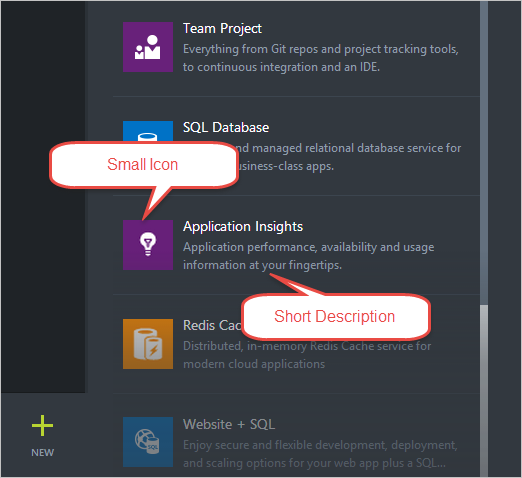The height and width of the screenshot is (478, 522).
Task: Select the Website + SQL title
Action: 229,424
